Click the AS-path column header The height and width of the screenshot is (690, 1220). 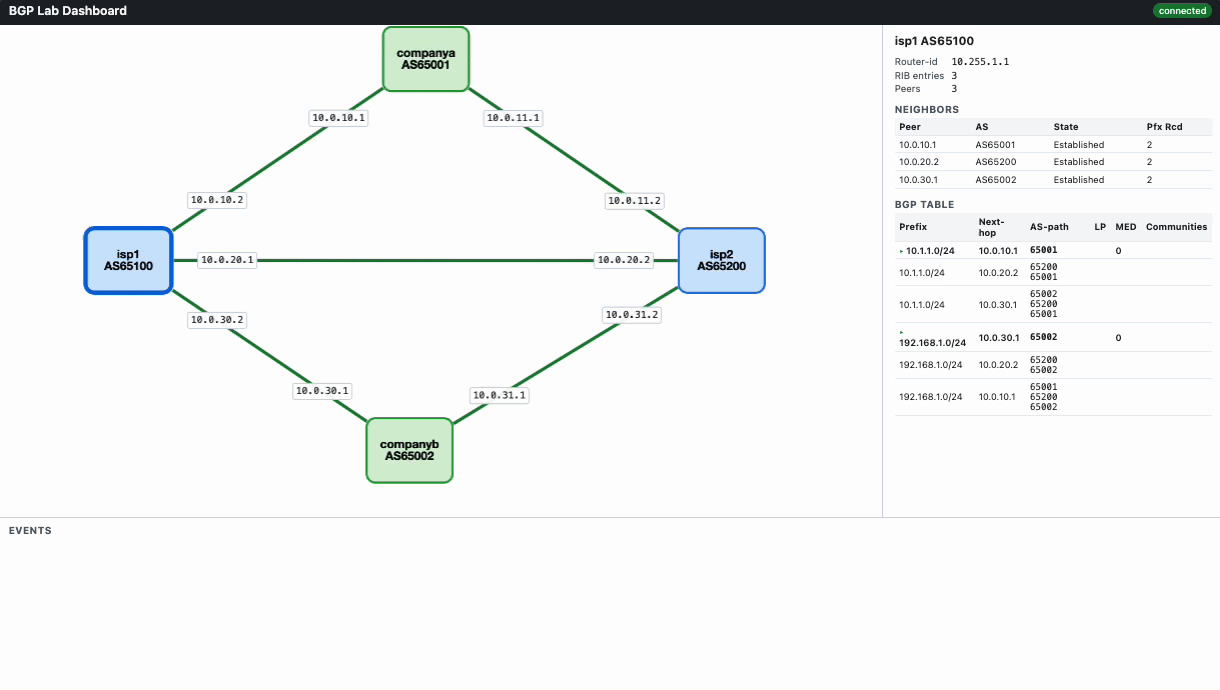click(x=1049, y=227)
